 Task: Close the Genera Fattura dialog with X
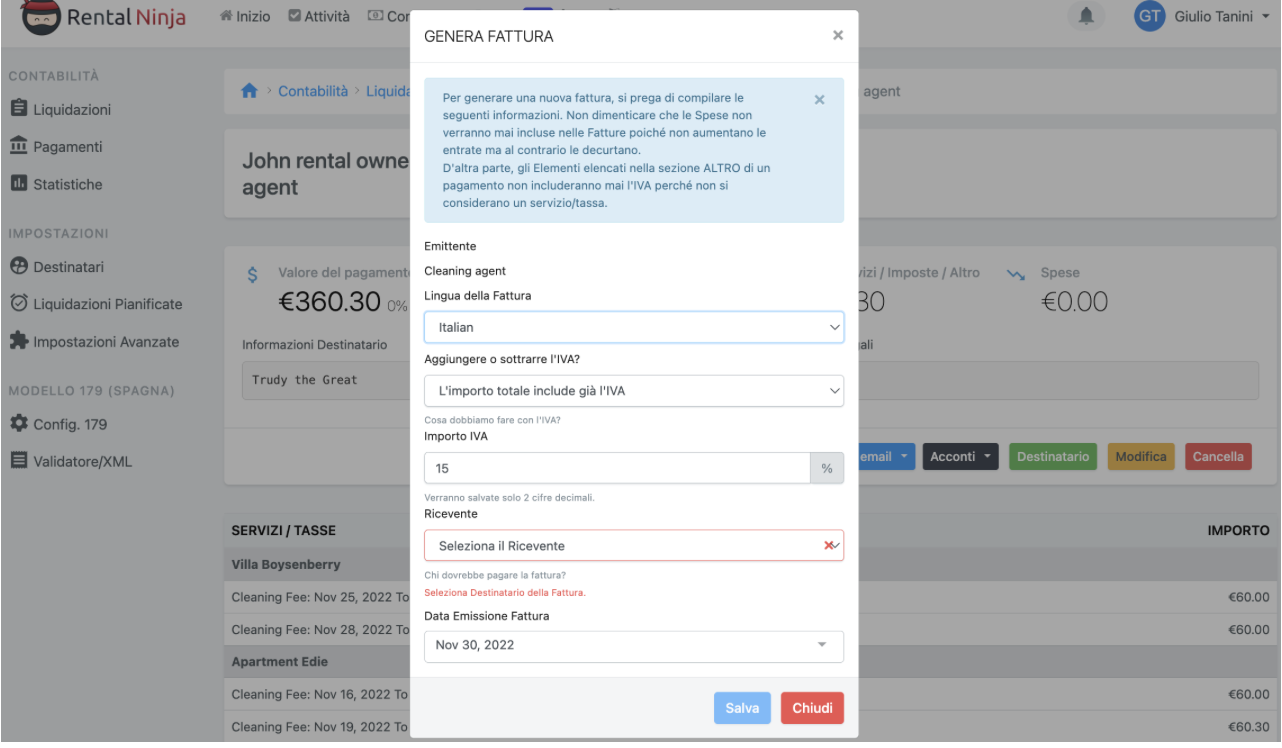pos(838,36)
